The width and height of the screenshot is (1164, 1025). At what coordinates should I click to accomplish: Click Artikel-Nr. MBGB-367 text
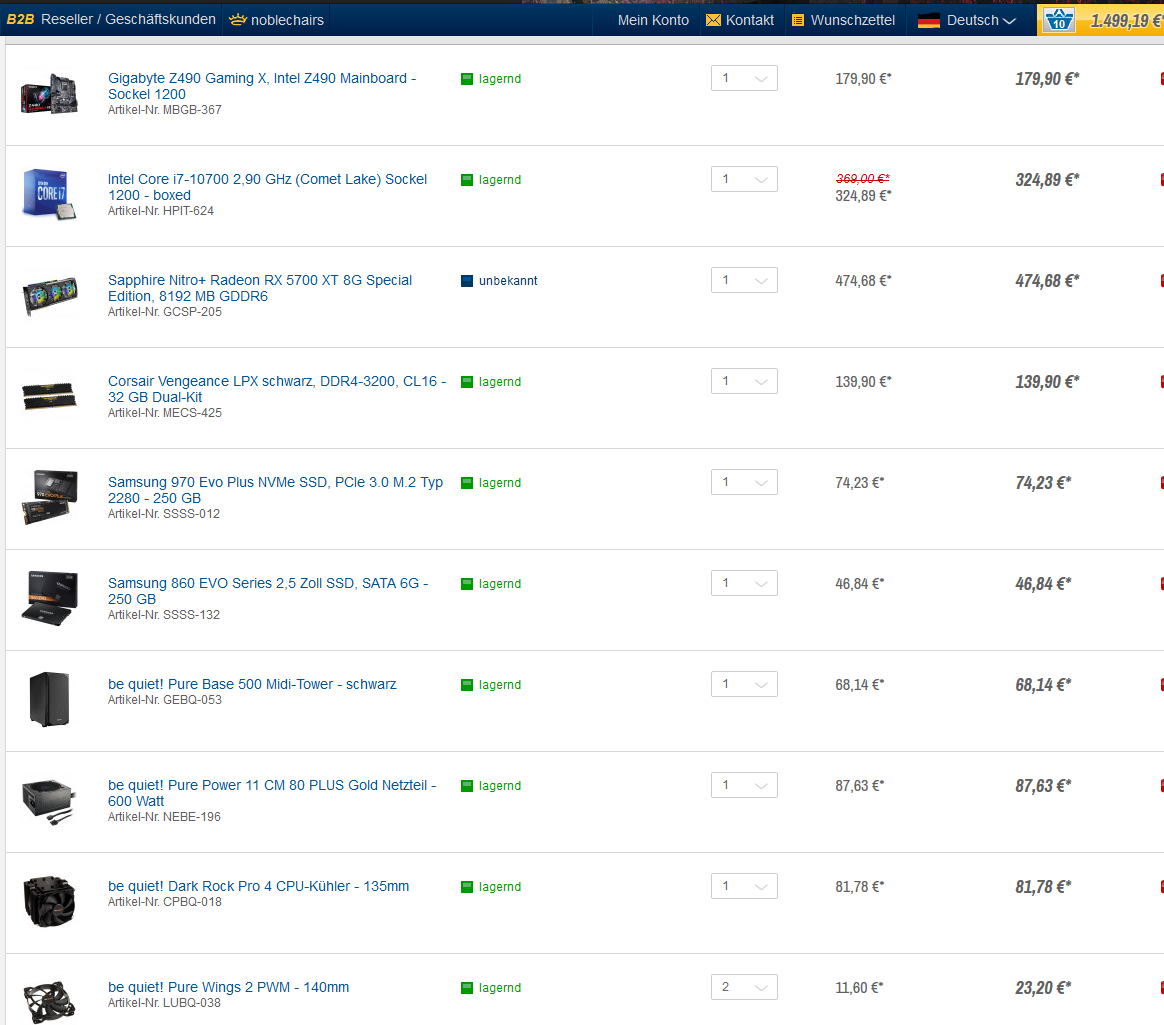165,110
